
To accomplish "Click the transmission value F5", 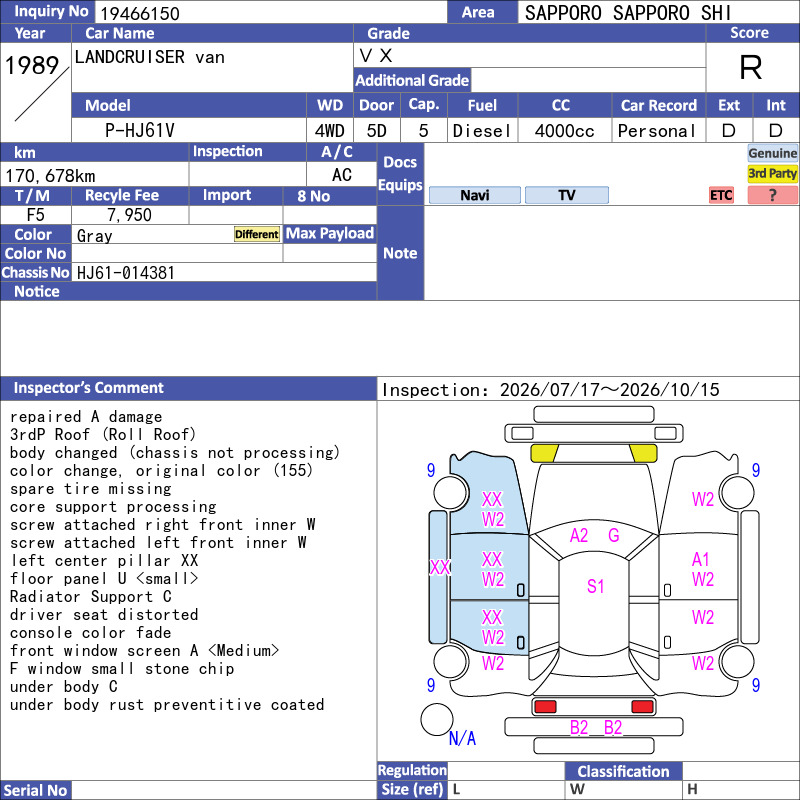I will click(36, 215).
